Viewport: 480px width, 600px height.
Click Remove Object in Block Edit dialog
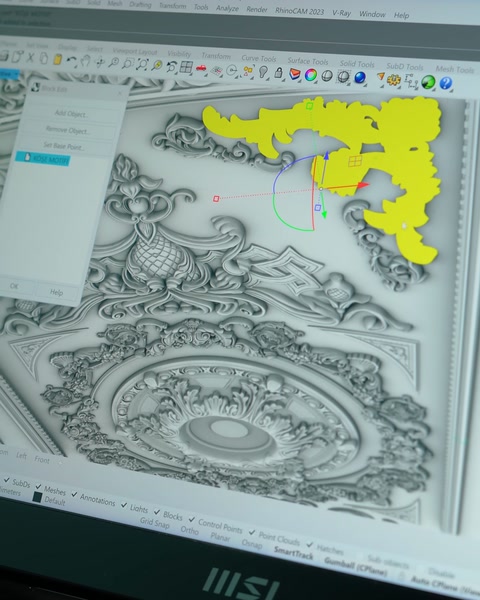(68, 130)
